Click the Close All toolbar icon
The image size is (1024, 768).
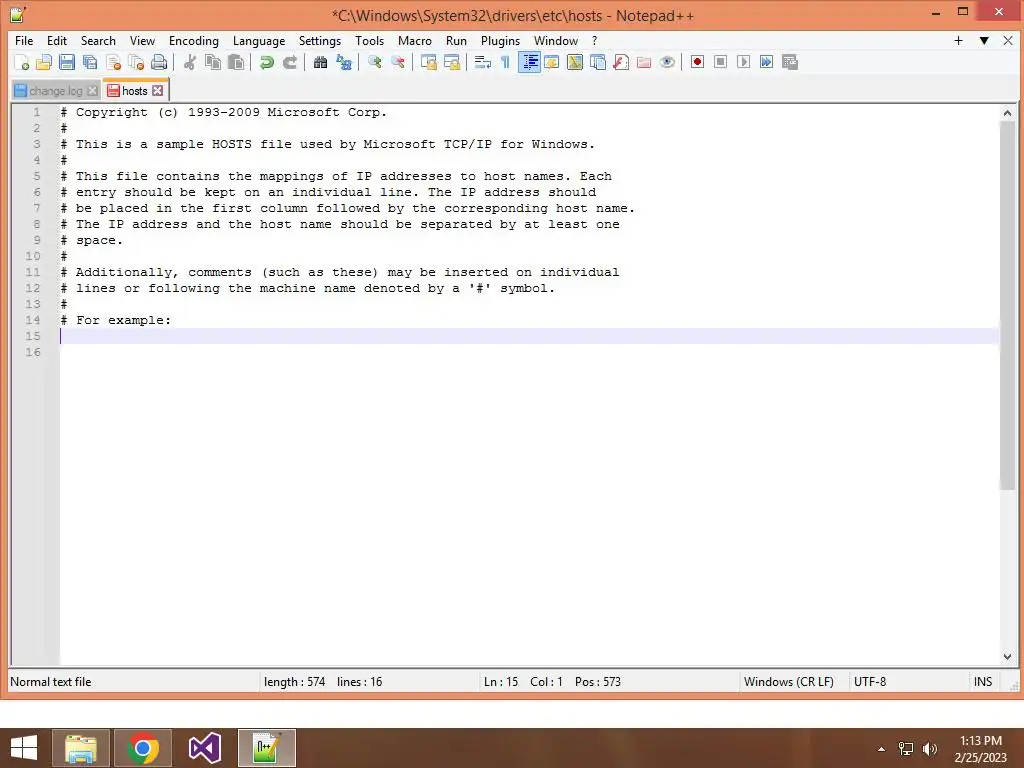tap(136, 62)
